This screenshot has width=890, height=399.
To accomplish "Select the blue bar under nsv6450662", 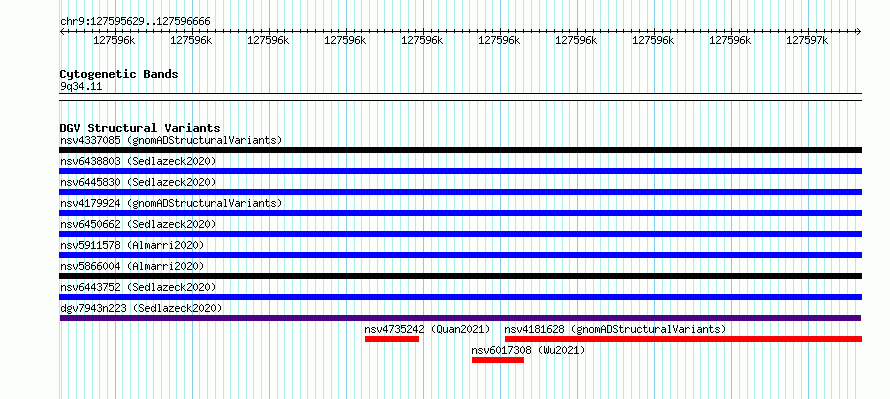I will coord(460,234).
